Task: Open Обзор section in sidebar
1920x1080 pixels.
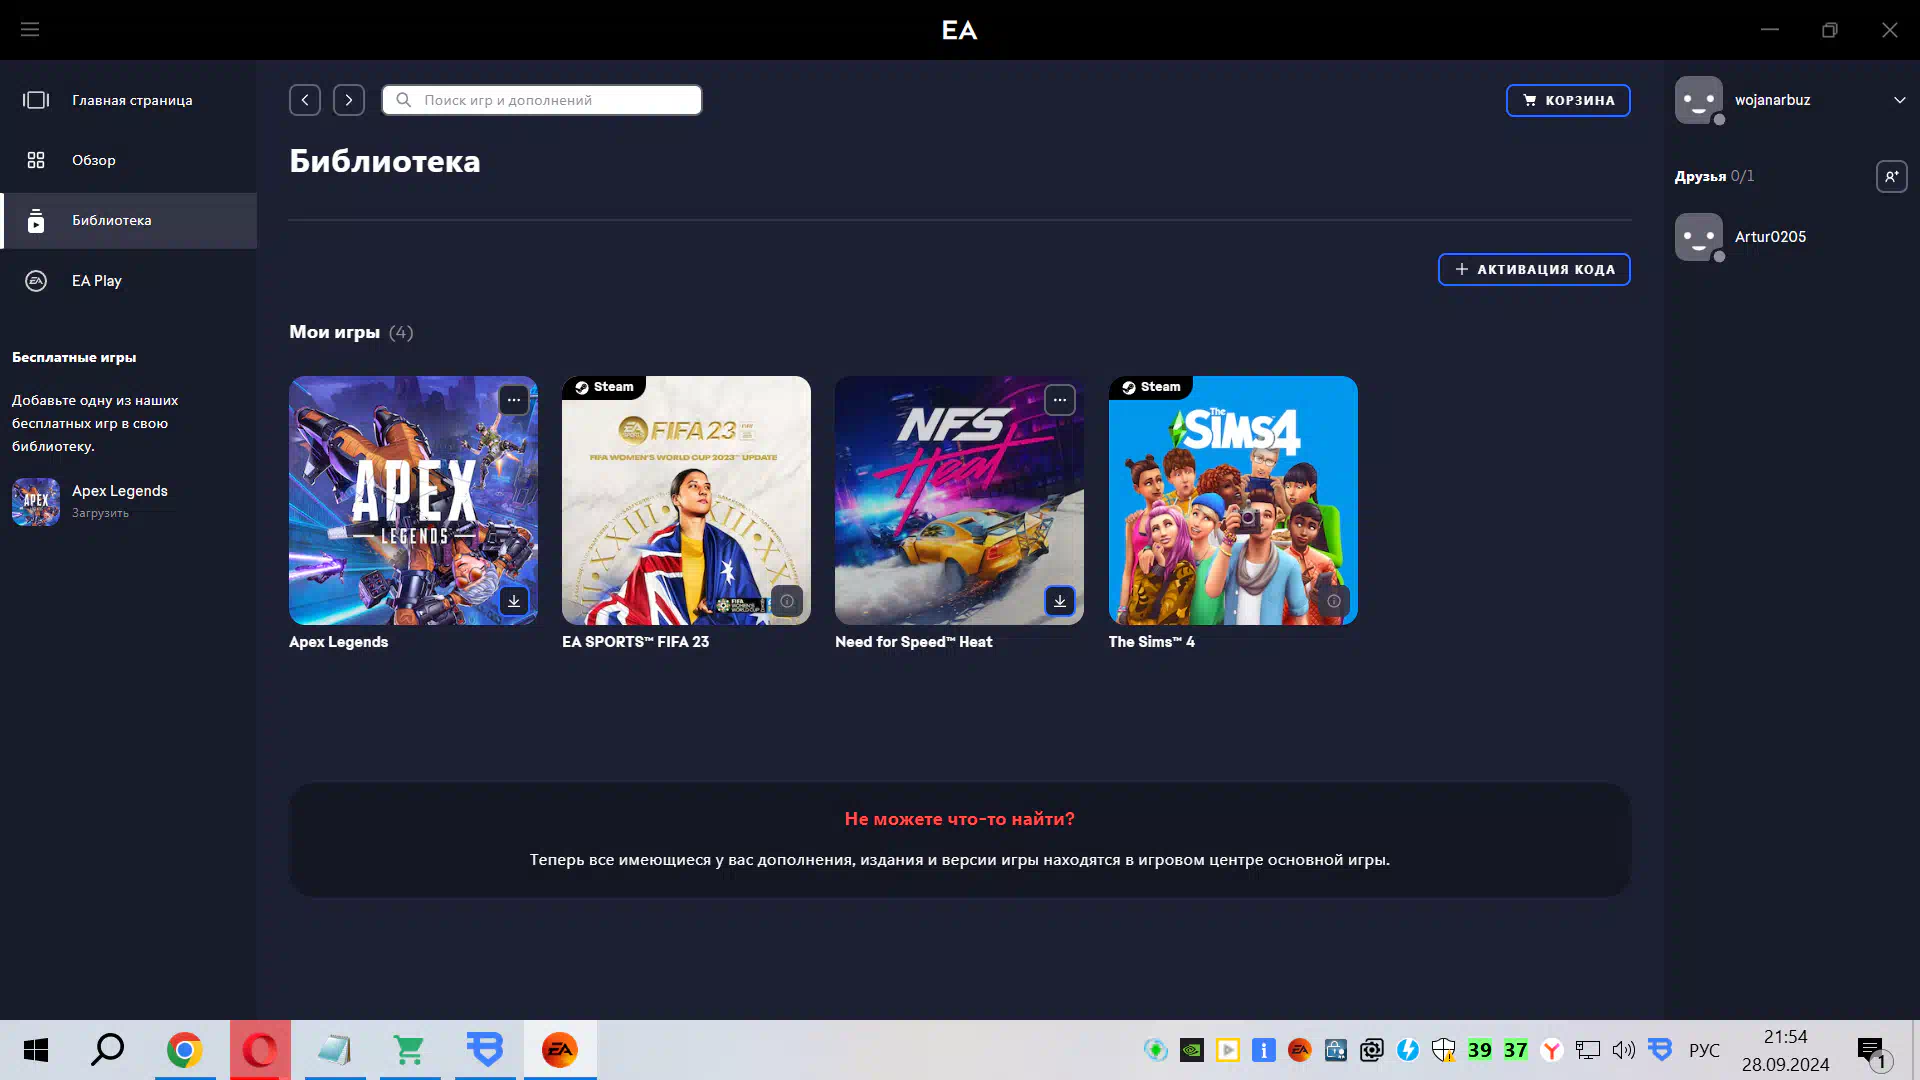Action: 128,160
